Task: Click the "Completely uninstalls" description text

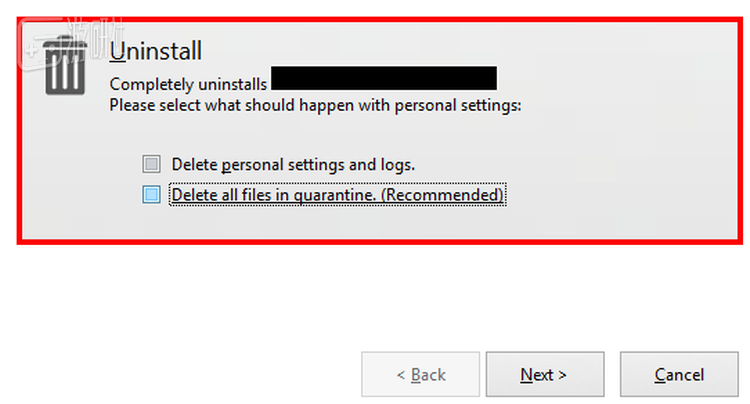Action: [x=187, y=85]
